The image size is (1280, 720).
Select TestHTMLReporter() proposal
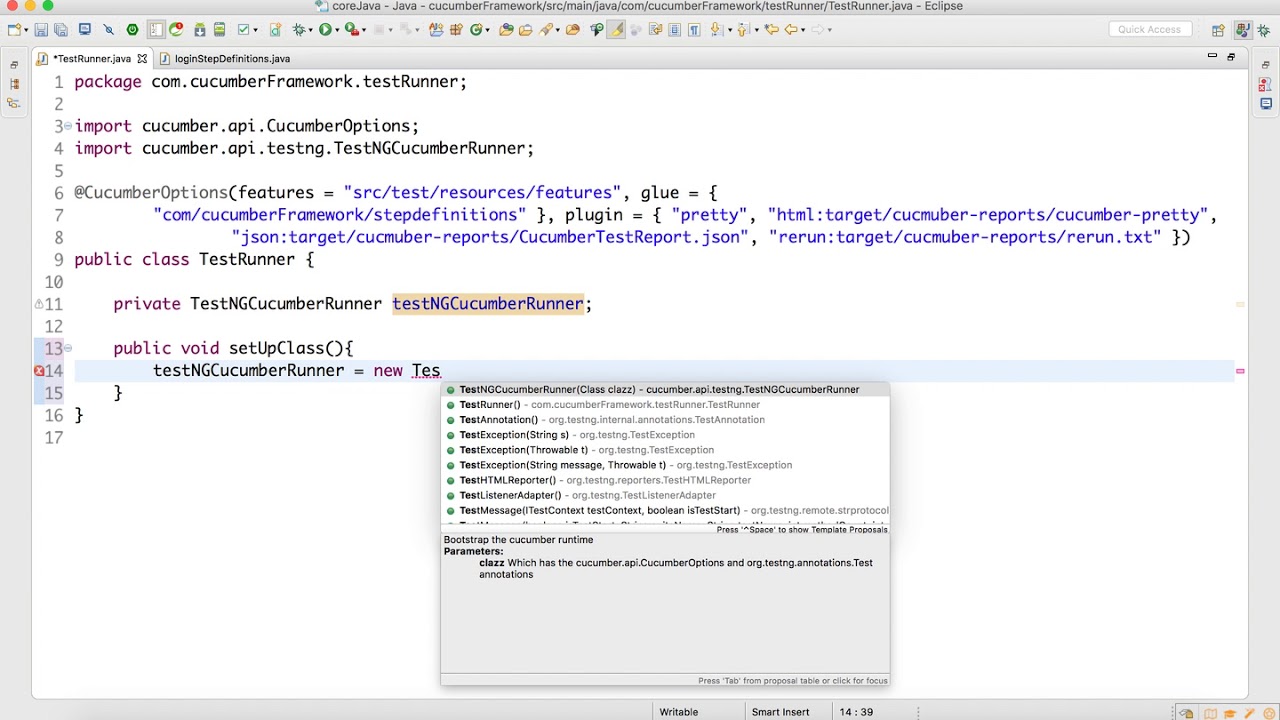point(665,480)
